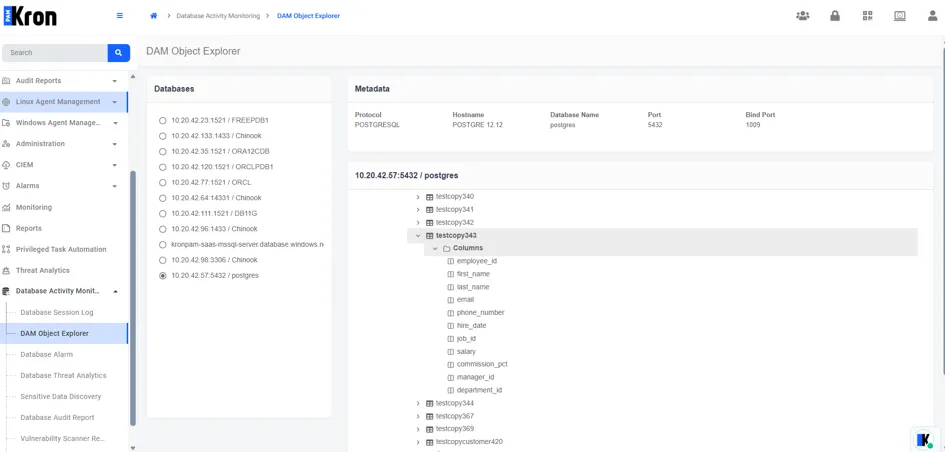Toggle the hamburger sidebar menu icon
Viewport: 945px width, 452px height.
coord(119,16)
